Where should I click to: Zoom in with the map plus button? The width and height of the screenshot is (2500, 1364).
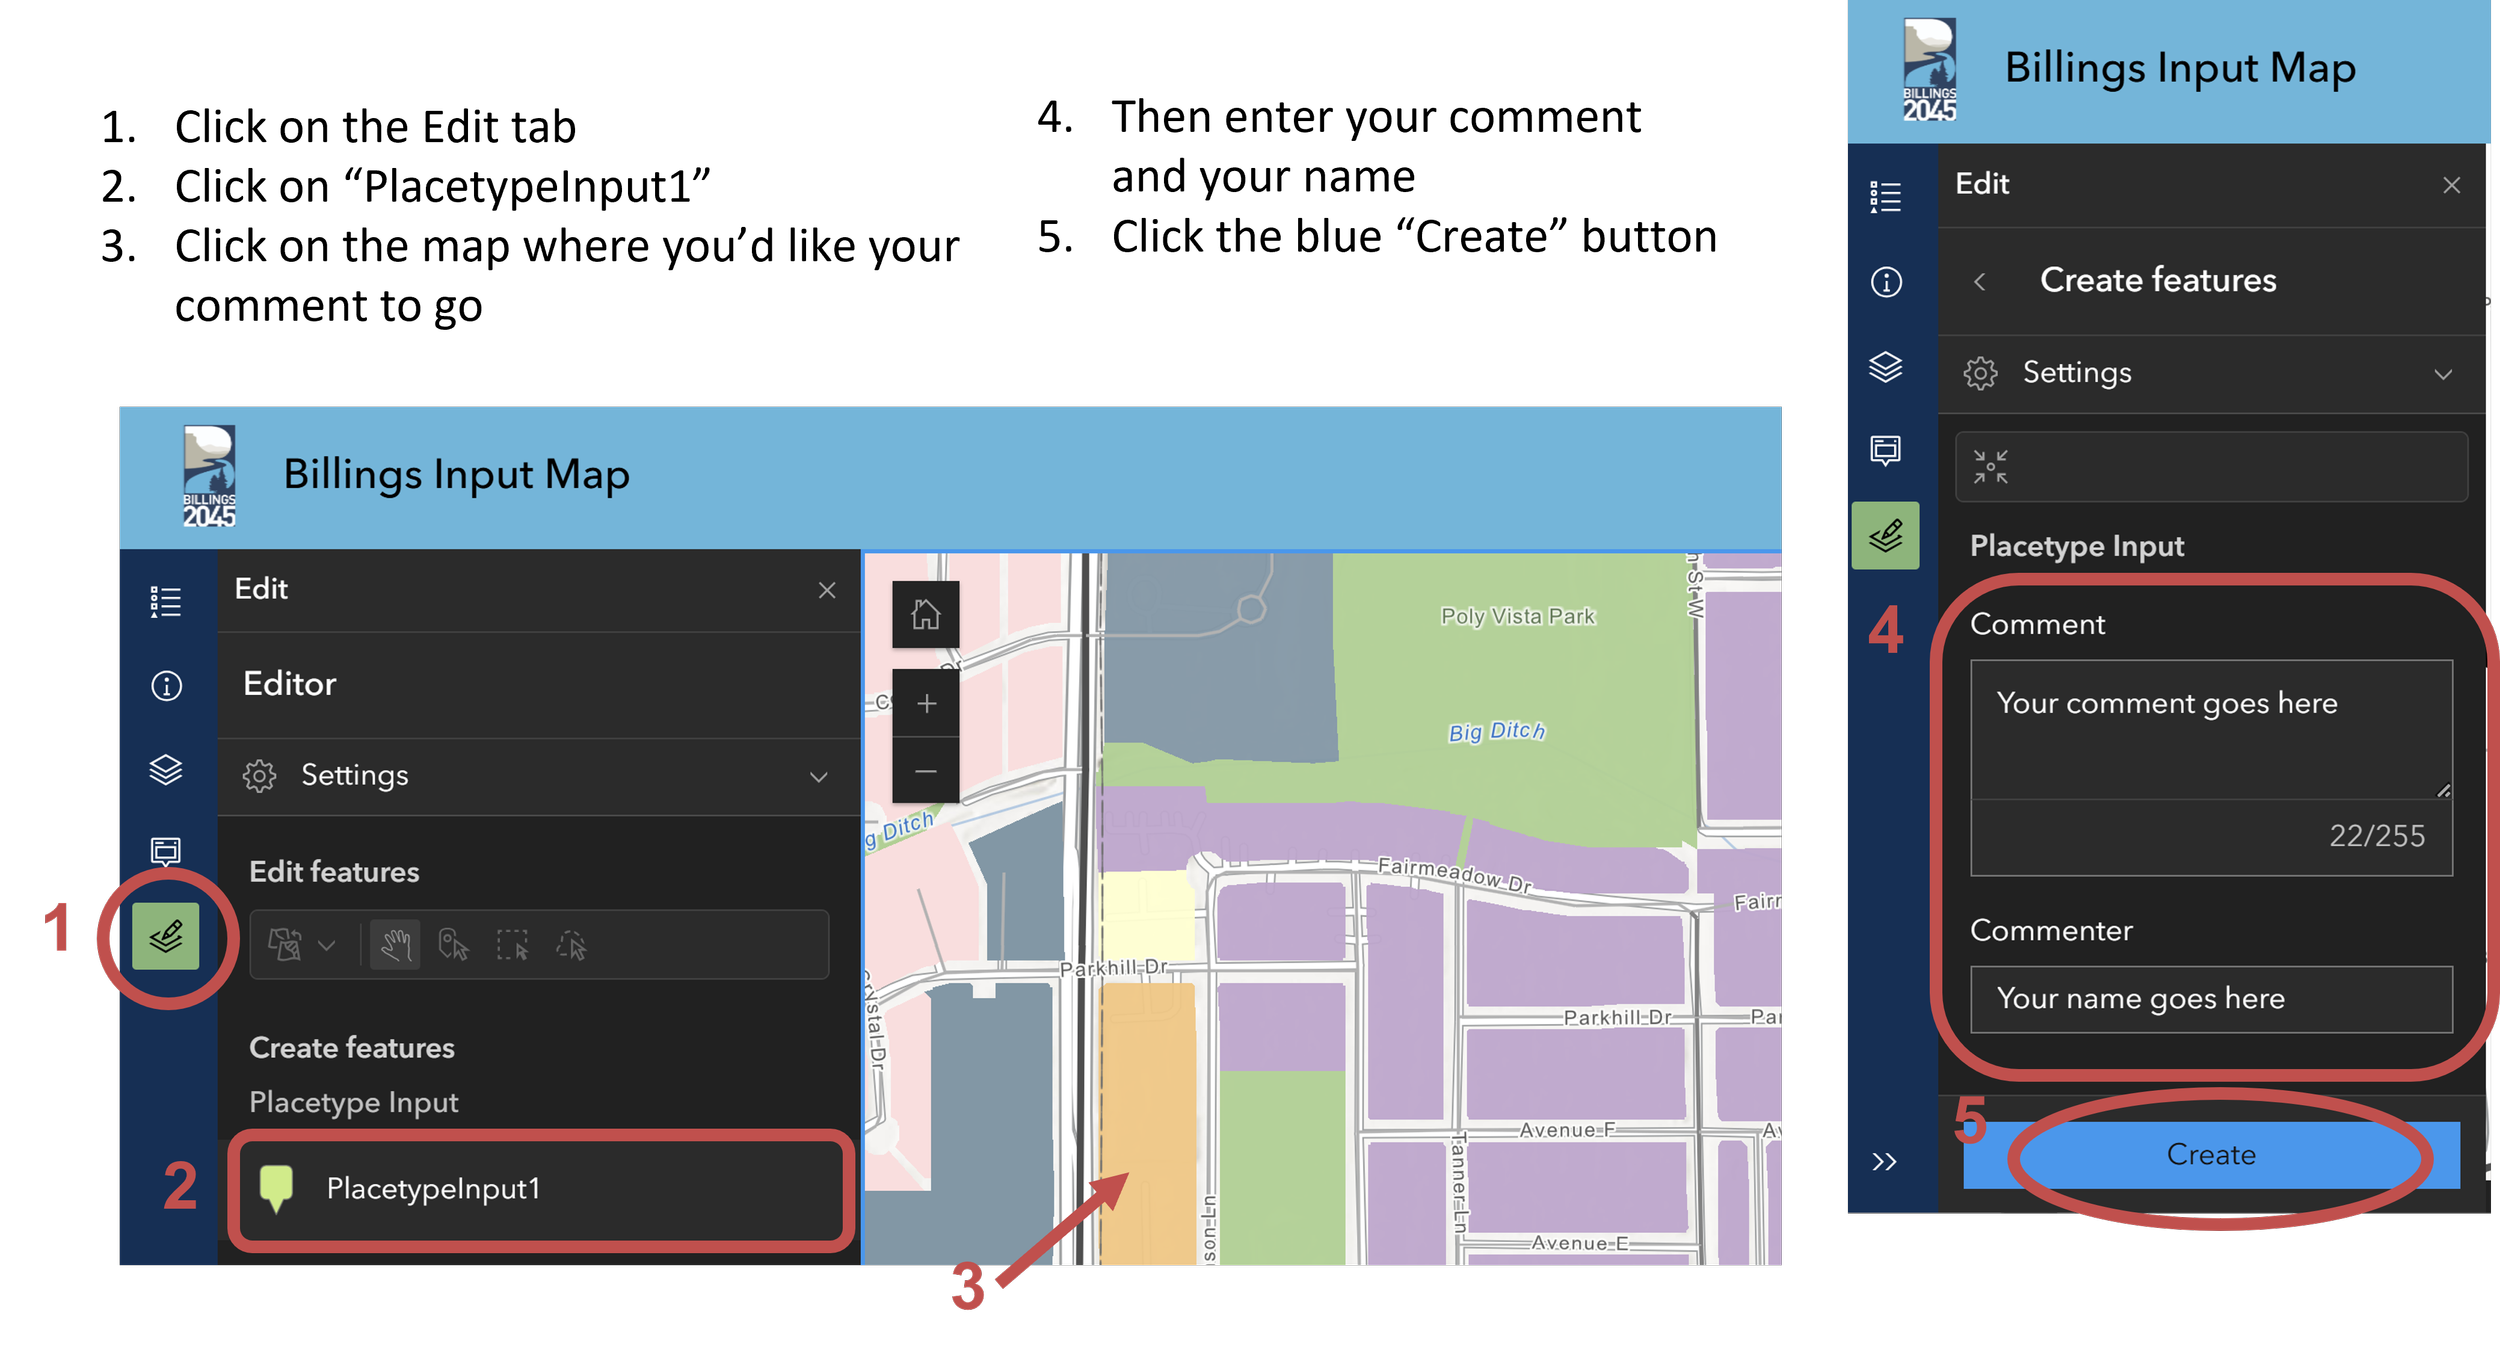pos(925,704)
